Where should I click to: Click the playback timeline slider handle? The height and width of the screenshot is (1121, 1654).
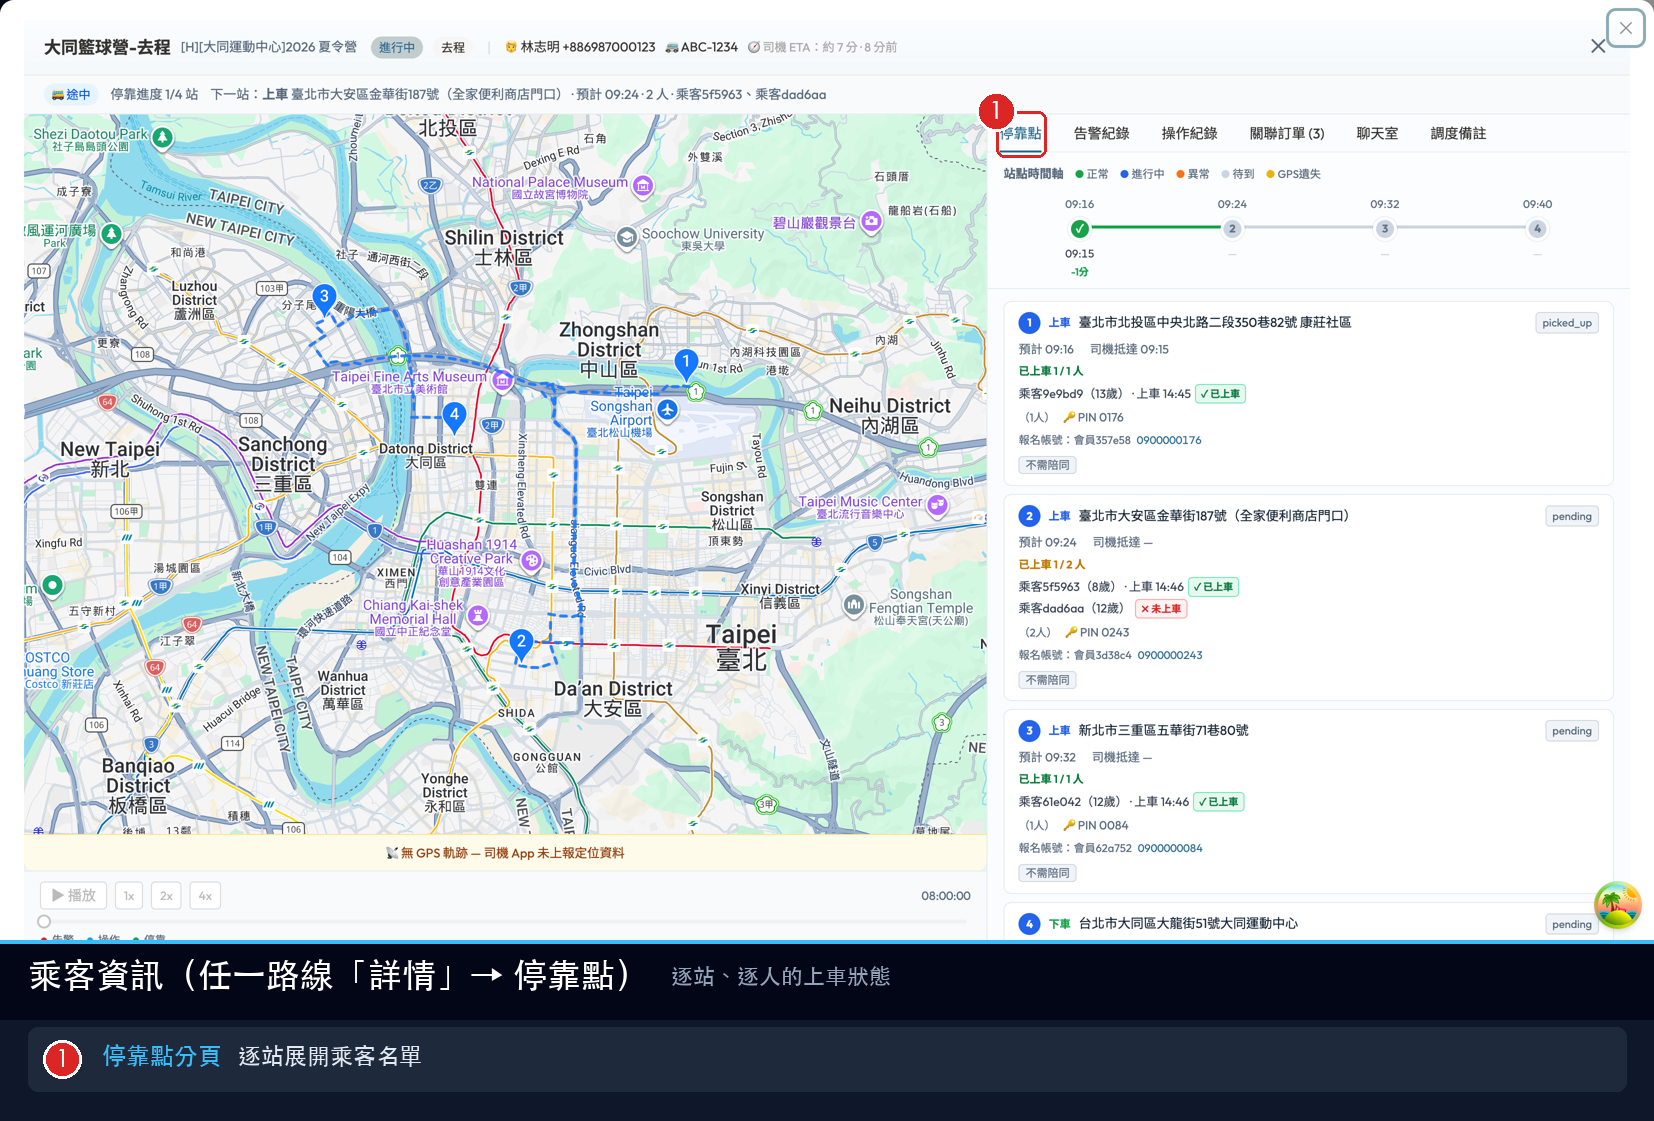click(x=44, y=922)
